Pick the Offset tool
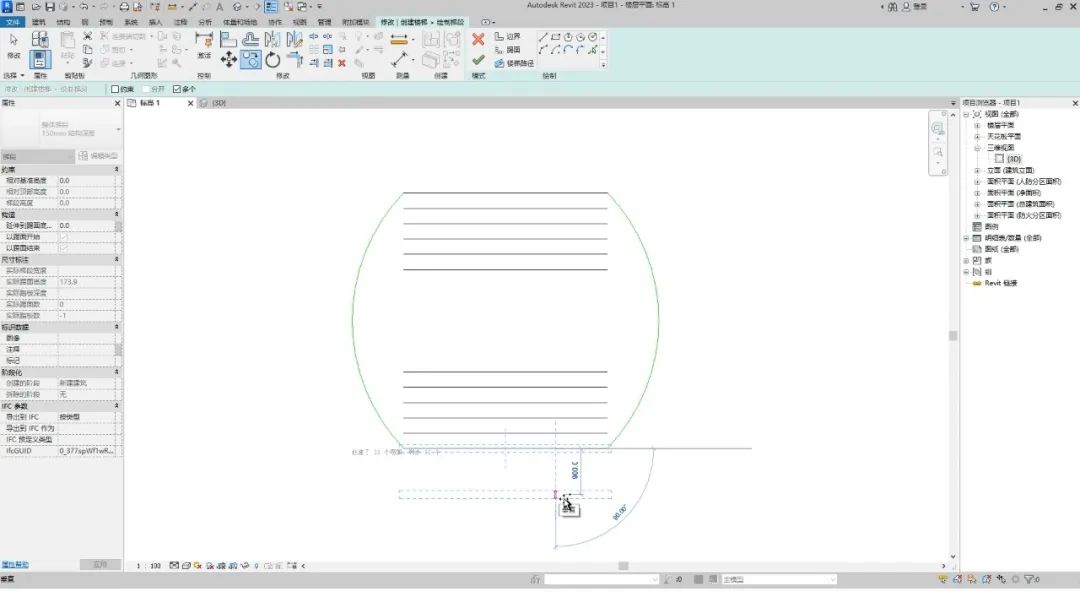 [x=251, y=39]
